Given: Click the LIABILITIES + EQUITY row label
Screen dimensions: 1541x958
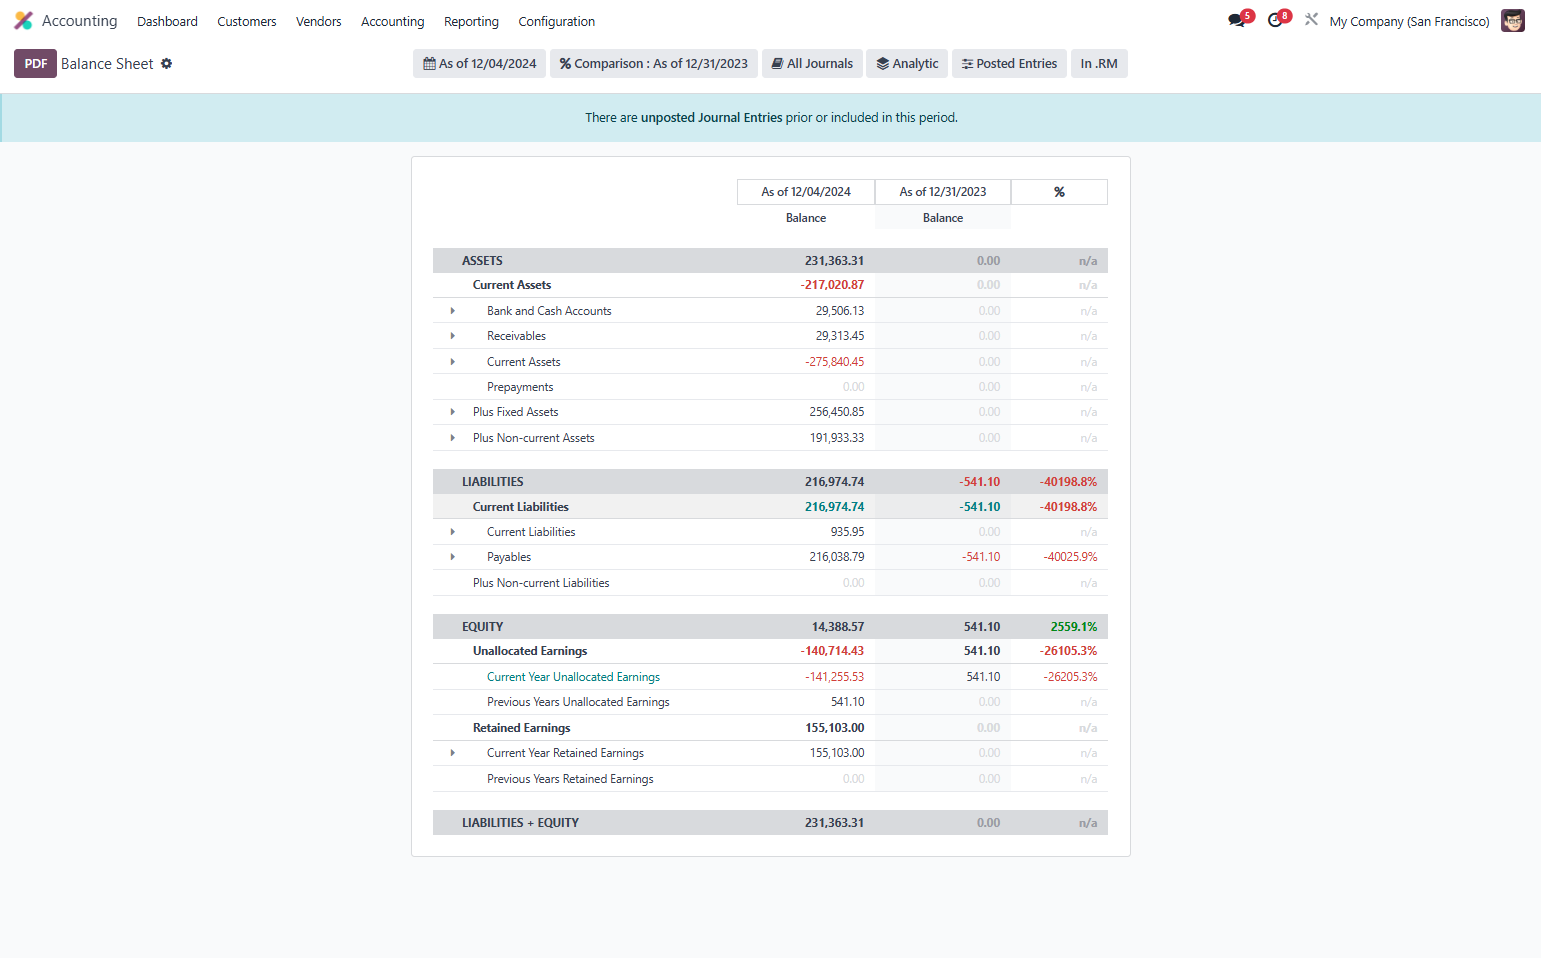Looking at the screenshot, I should click(x=520, y=823).
